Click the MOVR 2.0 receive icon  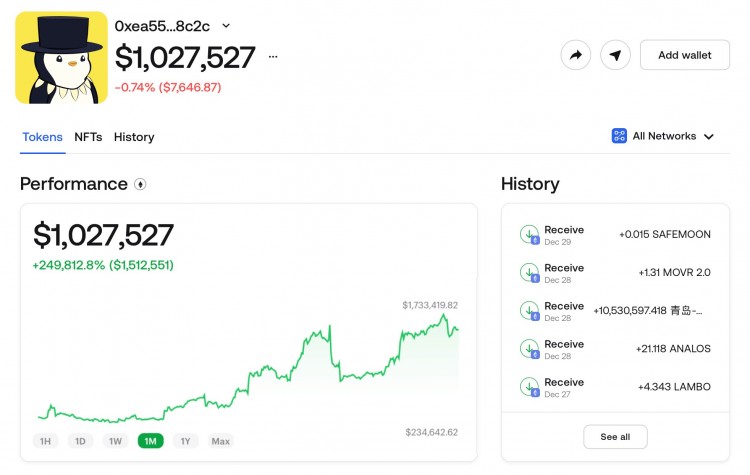(529, 272)
